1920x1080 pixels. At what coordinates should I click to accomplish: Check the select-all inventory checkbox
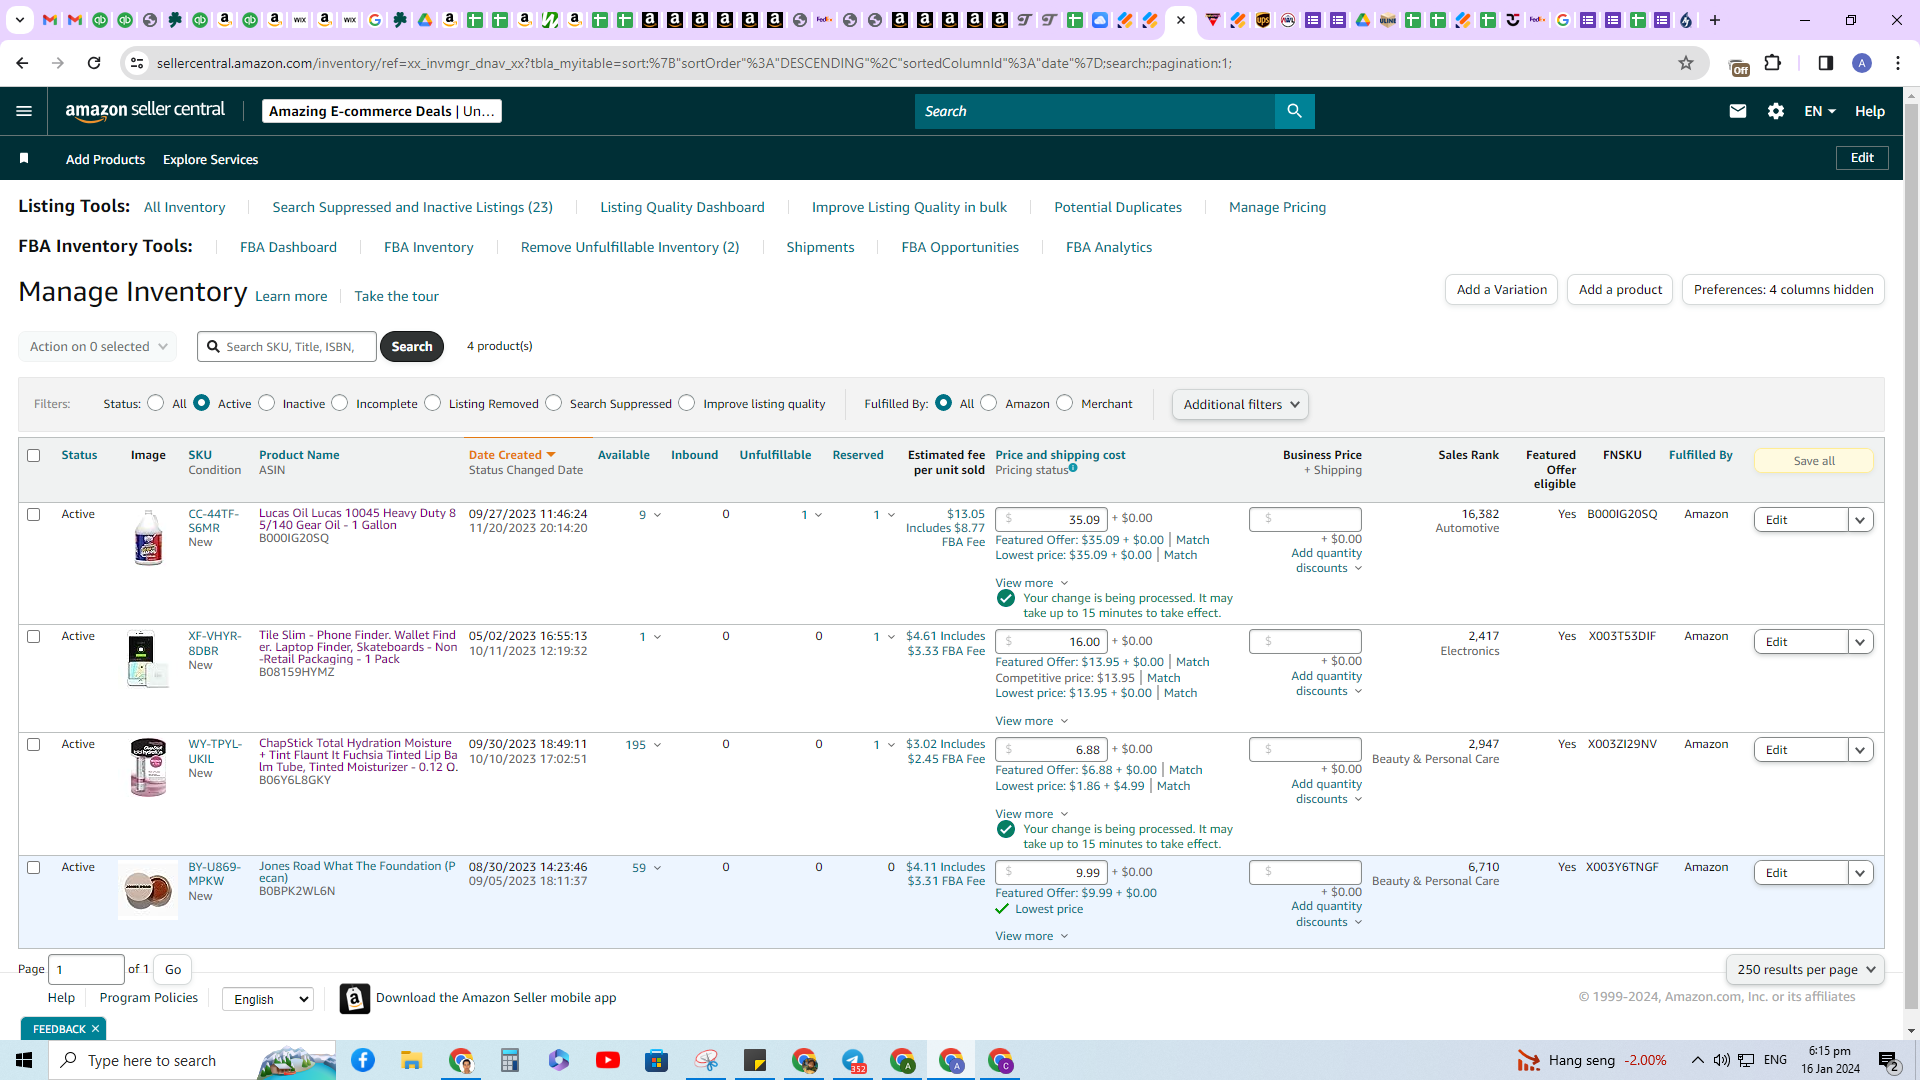pyautogui.click(x=33, y=455)
